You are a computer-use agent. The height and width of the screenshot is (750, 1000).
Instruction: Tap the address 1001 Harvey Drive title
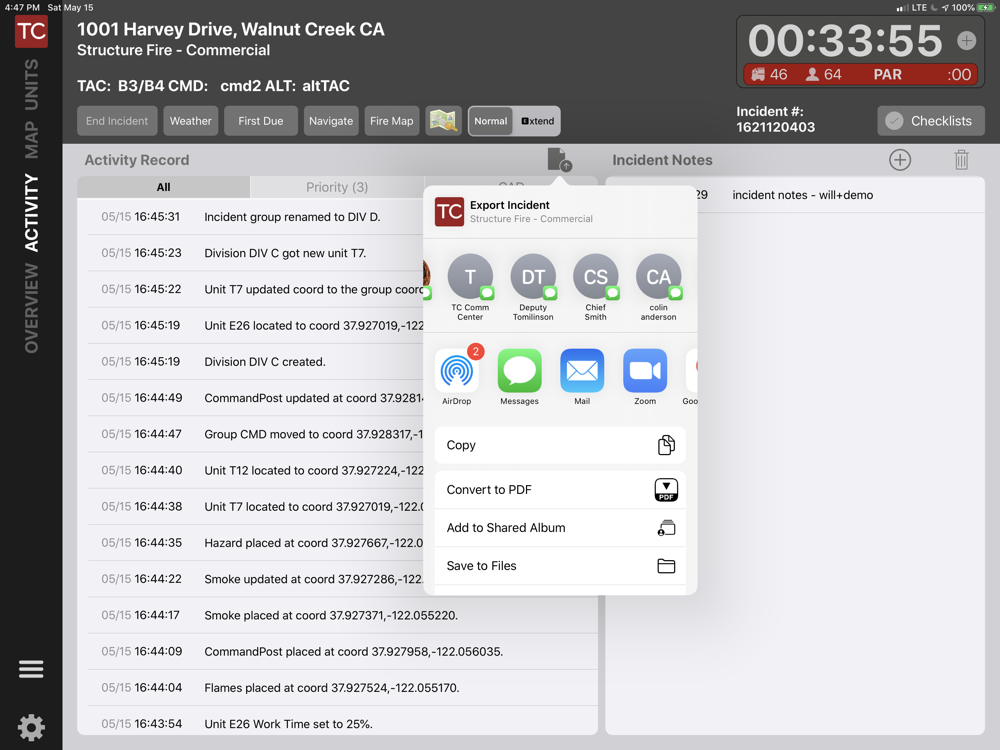click(x=231, y=29)
